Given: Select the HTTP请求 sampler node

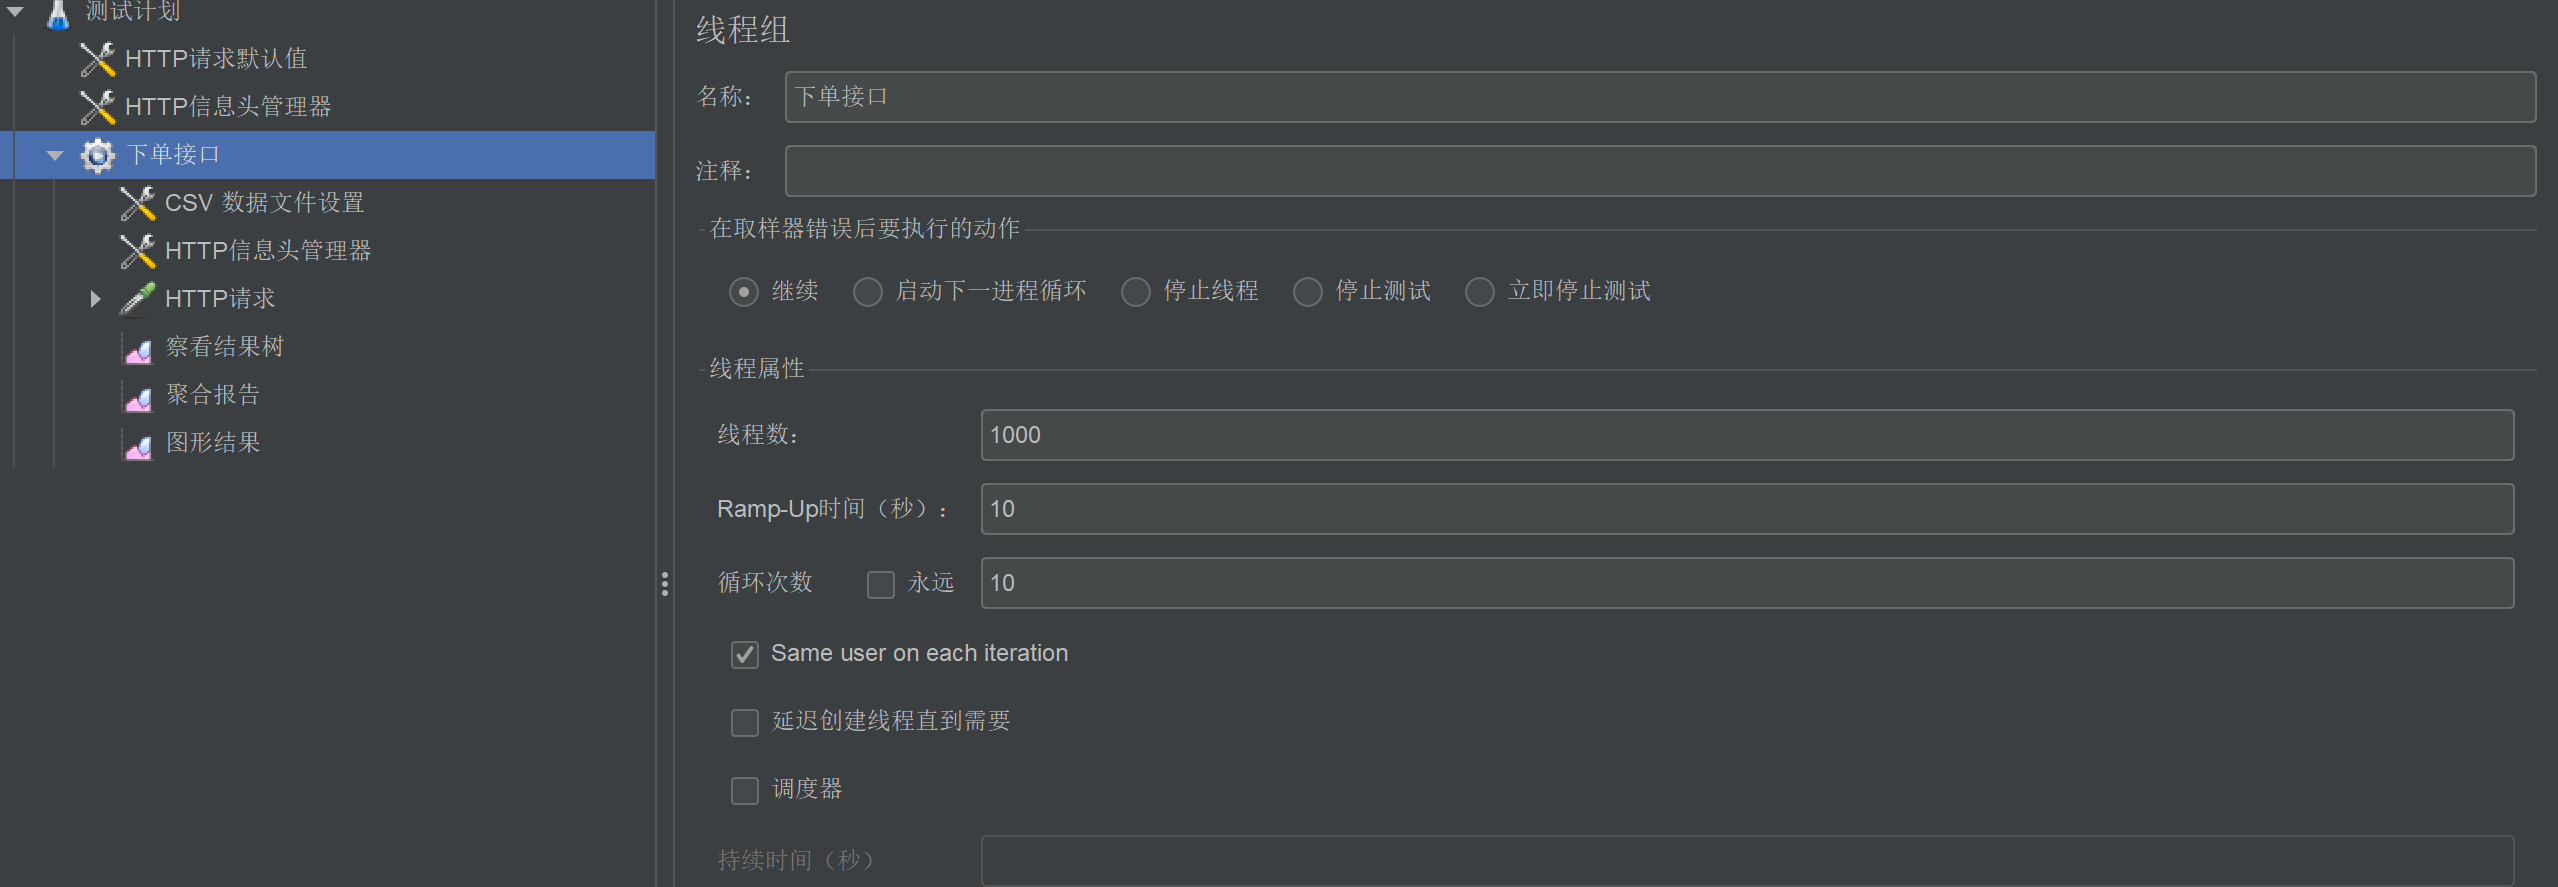Looking at the screenshot, I should click(220, 299).
